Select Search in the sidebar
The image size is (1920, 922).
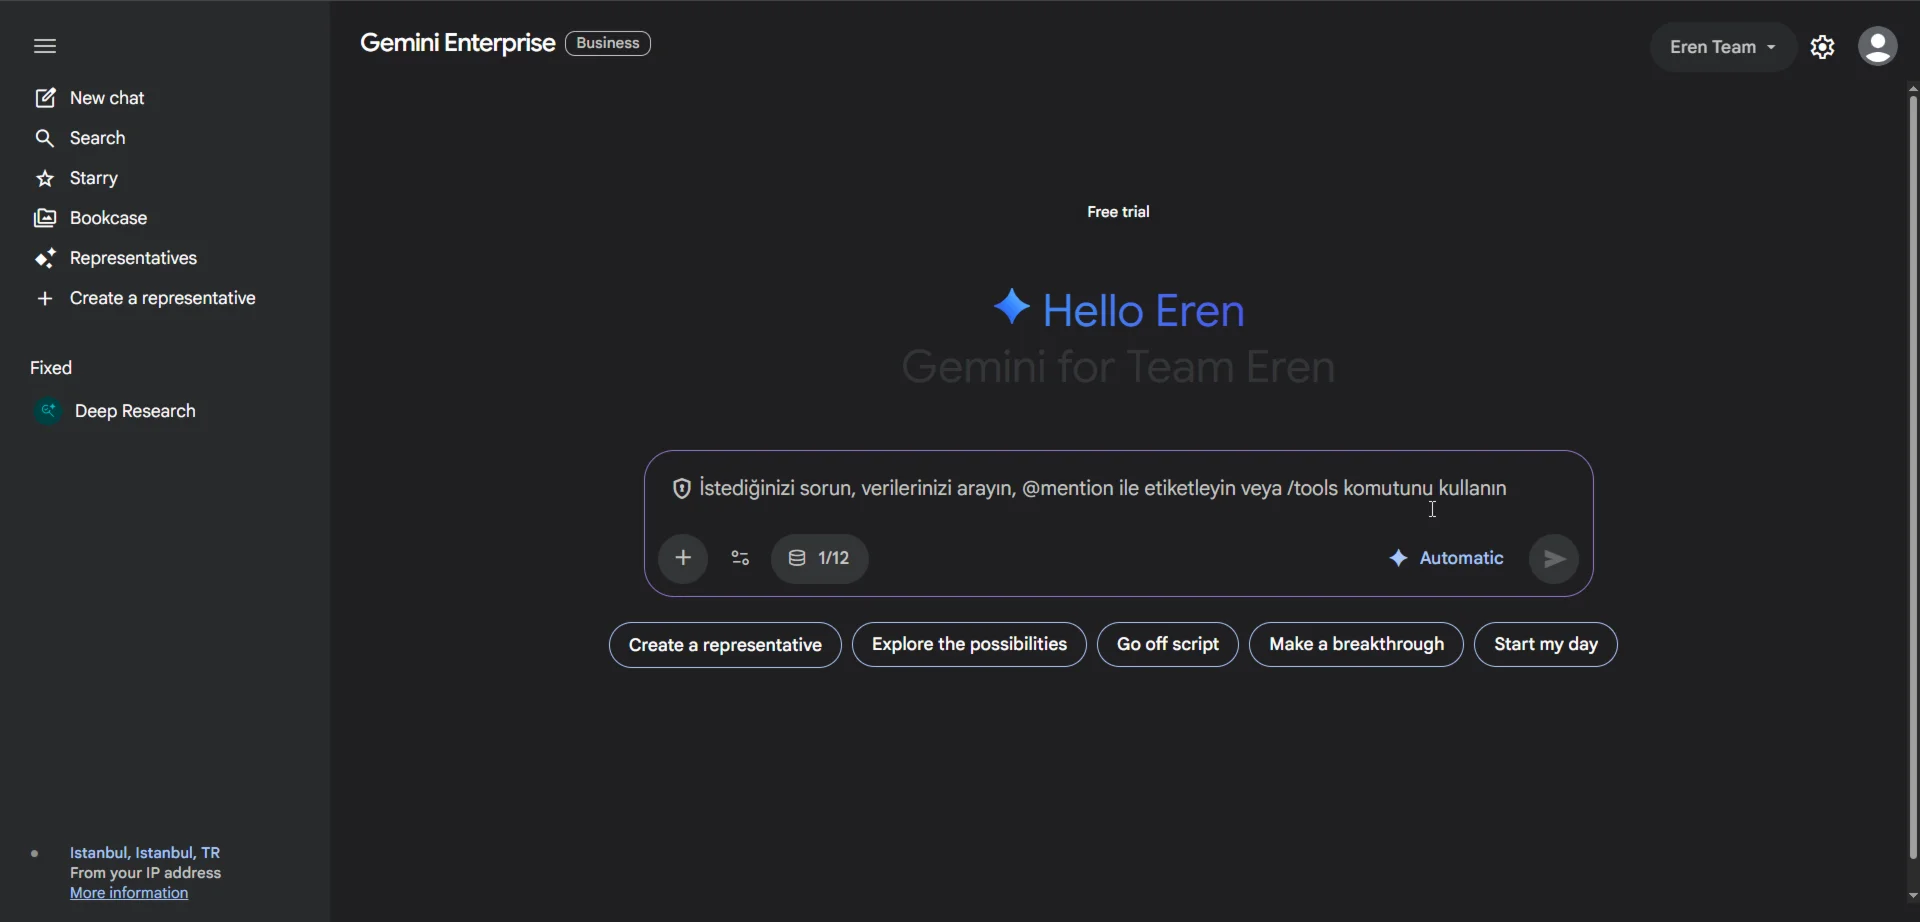98,138
